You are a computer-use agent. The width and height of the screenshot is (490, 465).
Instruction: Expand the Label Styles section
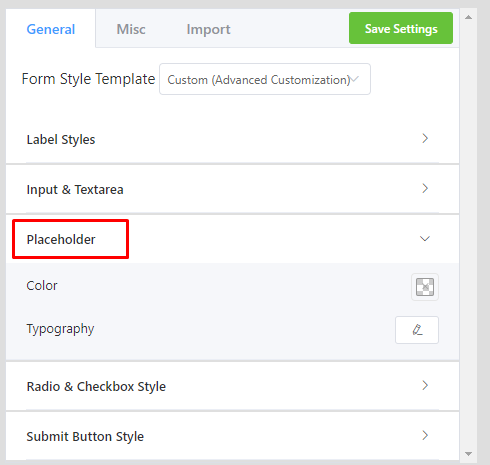232,139
